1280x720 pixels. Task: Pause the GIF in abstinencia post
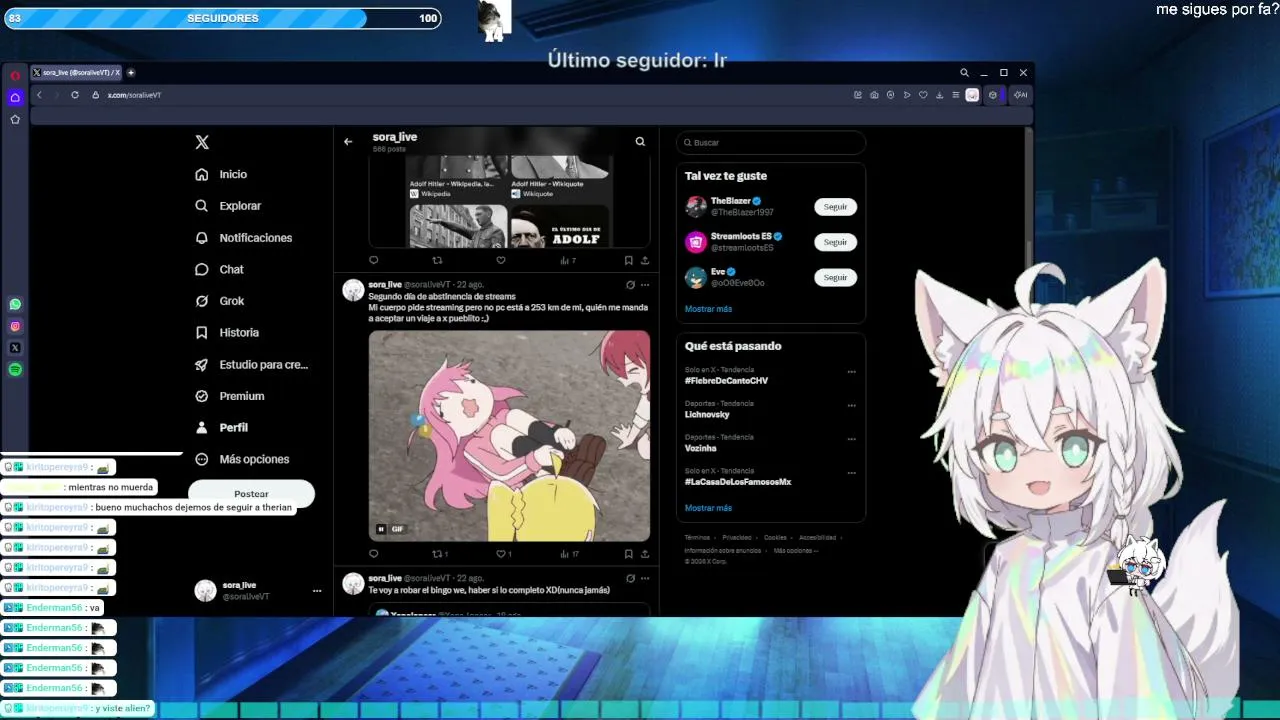tap(381, 529)
